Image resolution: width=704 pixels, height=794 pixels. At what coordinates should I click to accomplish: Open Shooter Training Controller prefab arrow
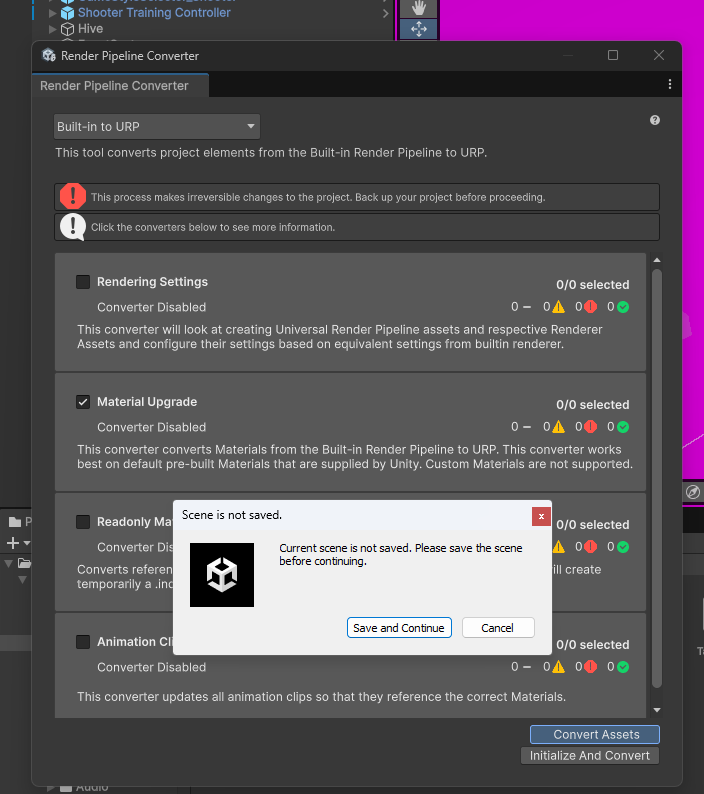[x=386, y=14]
